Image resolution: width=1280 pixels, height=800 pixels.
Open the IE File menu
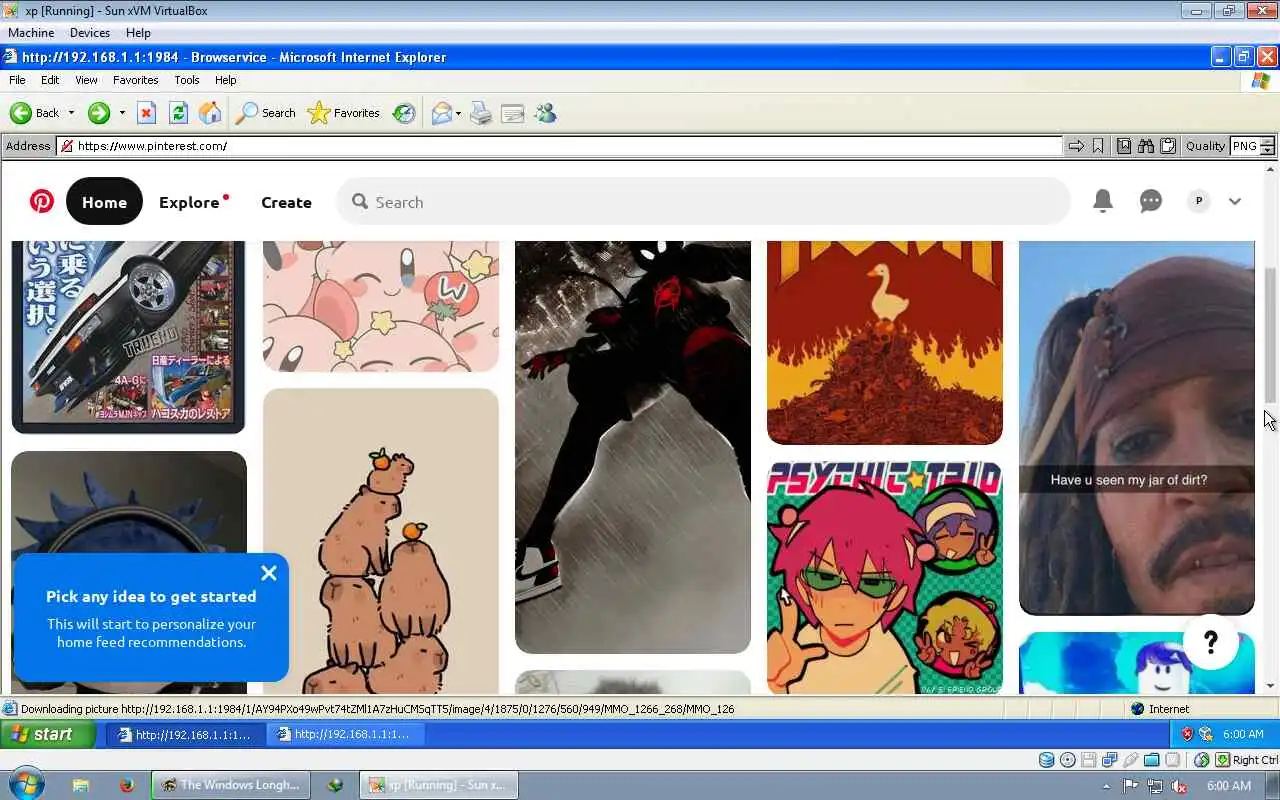point(17,80)
